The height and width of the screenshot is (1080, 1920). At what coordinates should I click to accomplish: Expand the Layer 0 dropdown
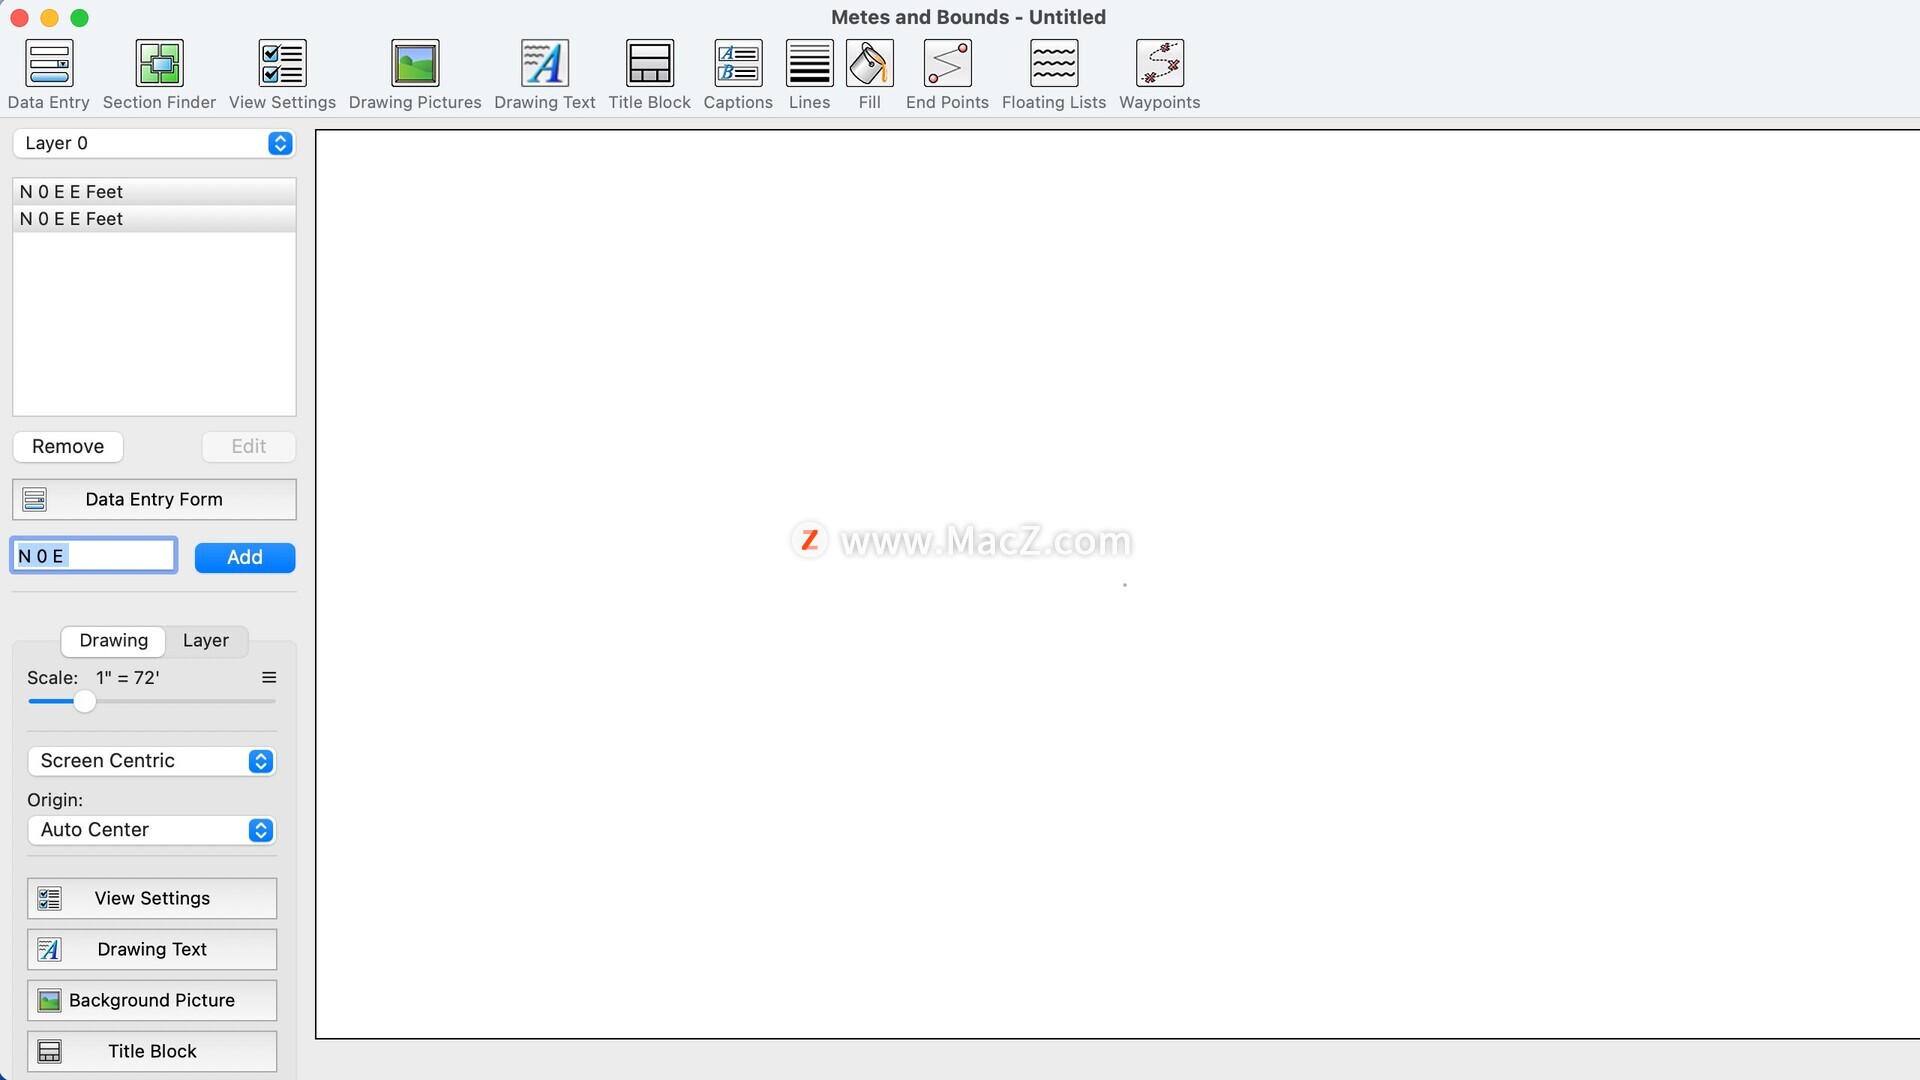(x=154, y=143)
